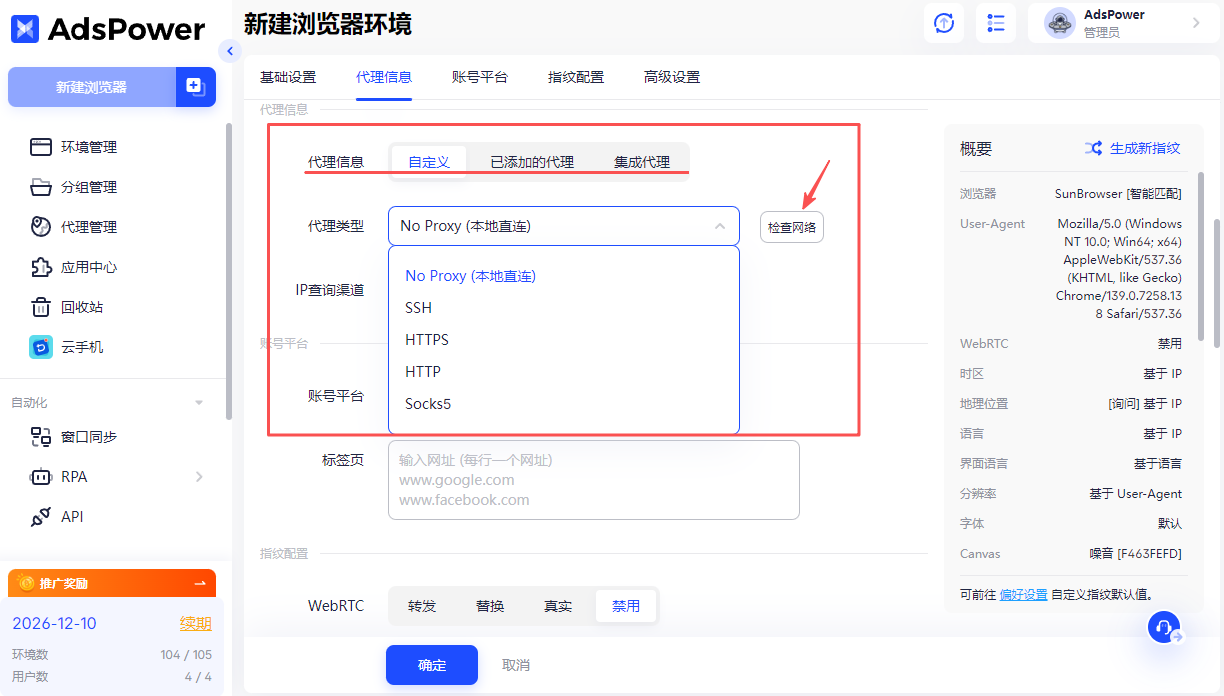Screen dimensions: 1224x696
Task: Click the customer support headset icon
Action: tap(1163, 627)
